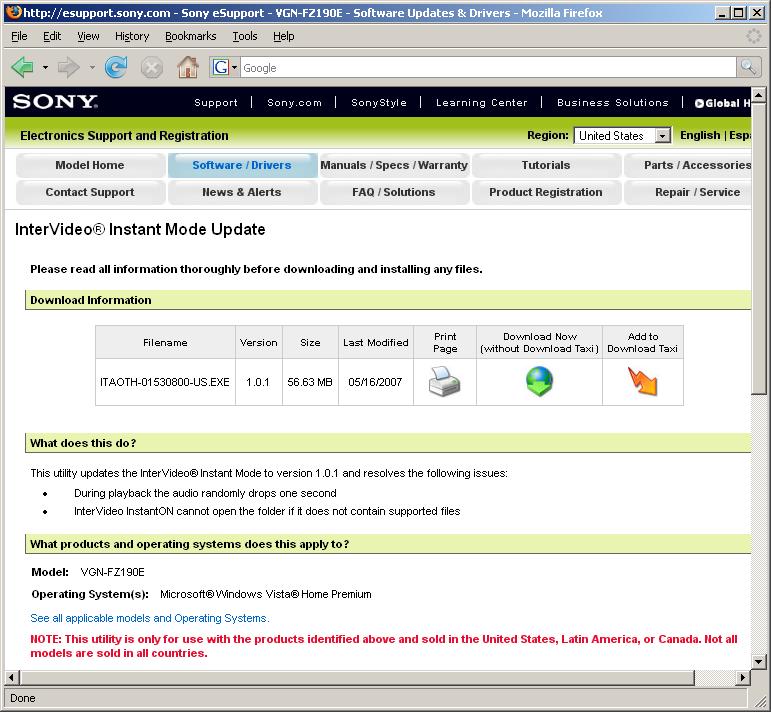Screen dimensions: 771x712
Task: Click the magnifier search button
Action: (748, 67)
